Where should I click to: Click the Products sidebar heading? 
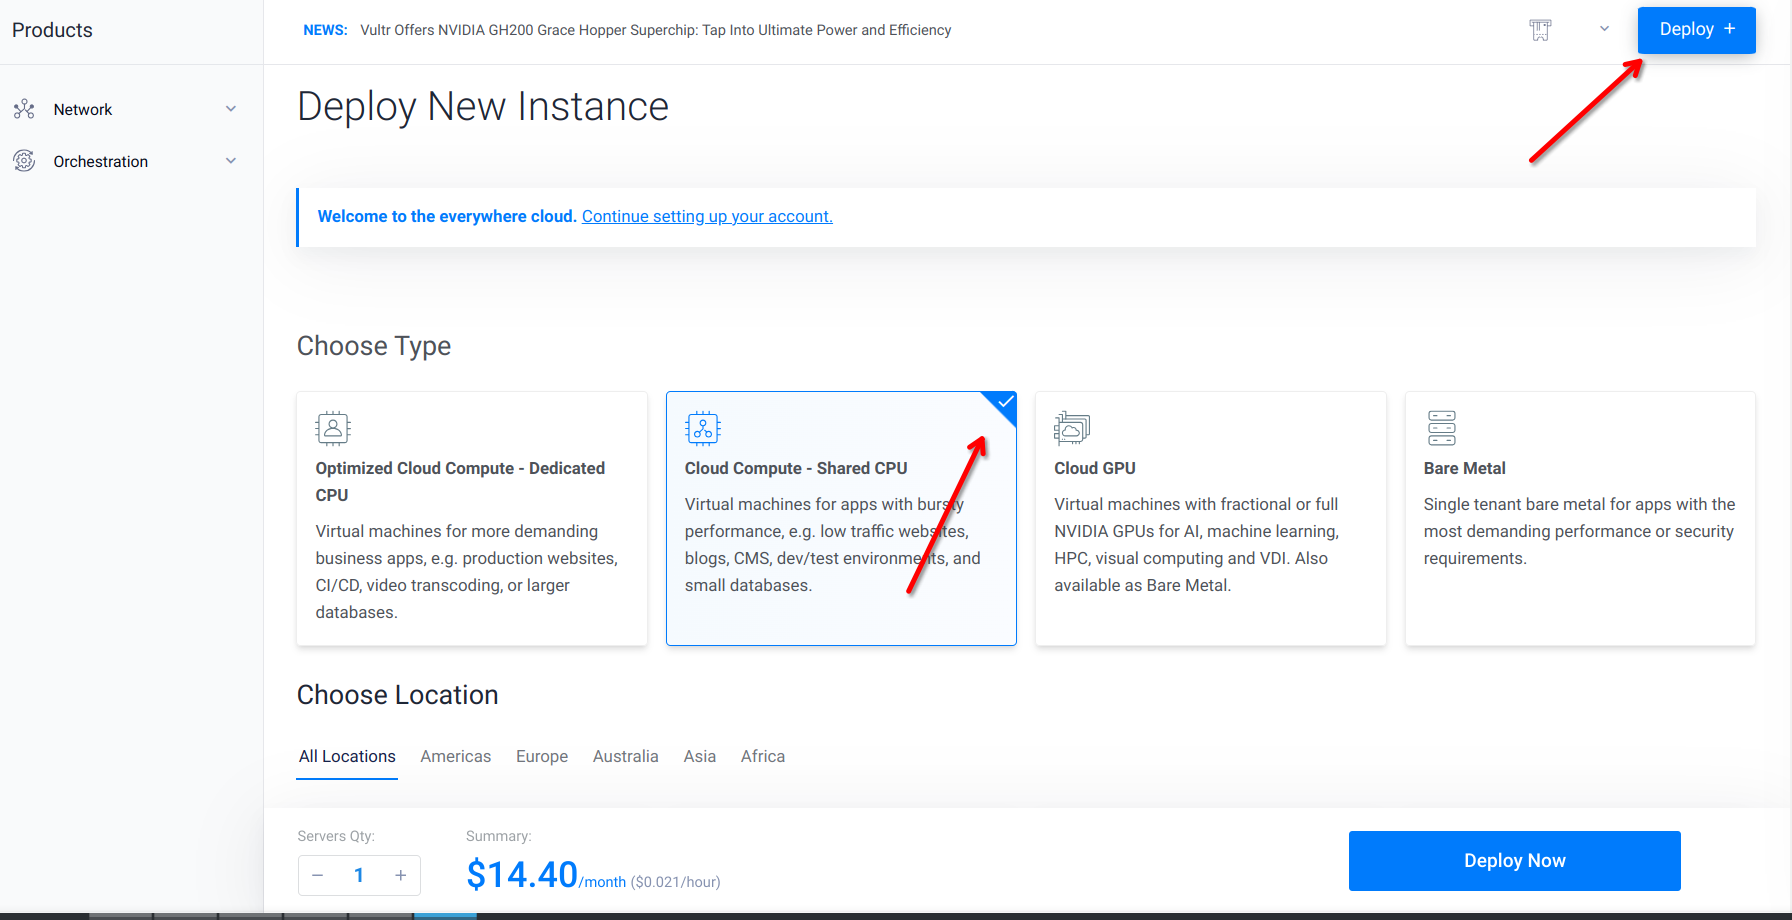(52, 30)
